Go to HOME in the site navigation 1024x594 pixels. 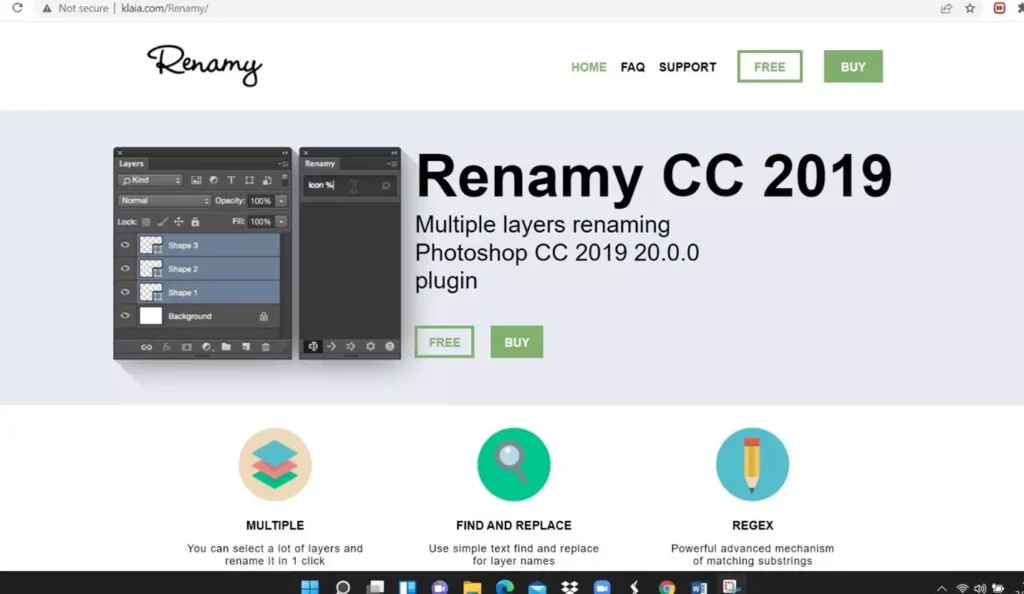[589, 67]
